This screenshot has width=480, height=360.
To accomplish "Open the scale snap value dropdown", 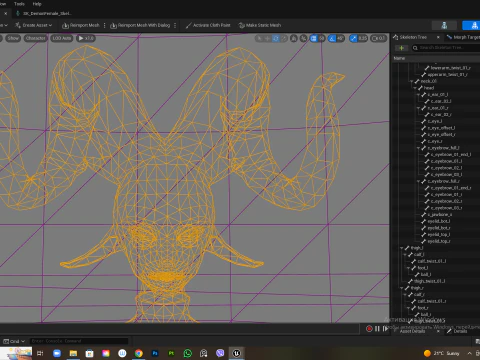I will (x=363, y=38).
